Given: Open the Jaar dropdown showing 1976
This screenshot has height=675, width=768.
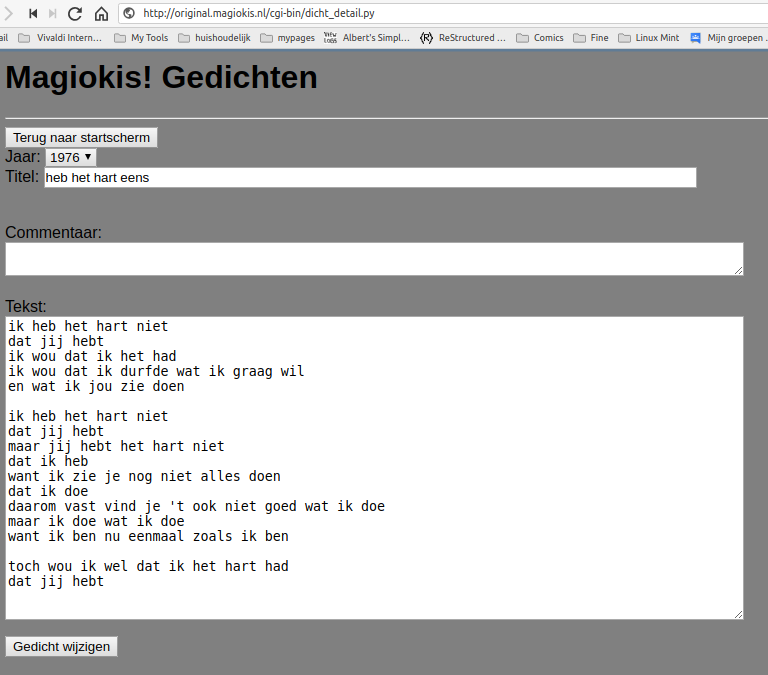Looking at the screenshot, I should pyautogui.click(x=71, y=157).
